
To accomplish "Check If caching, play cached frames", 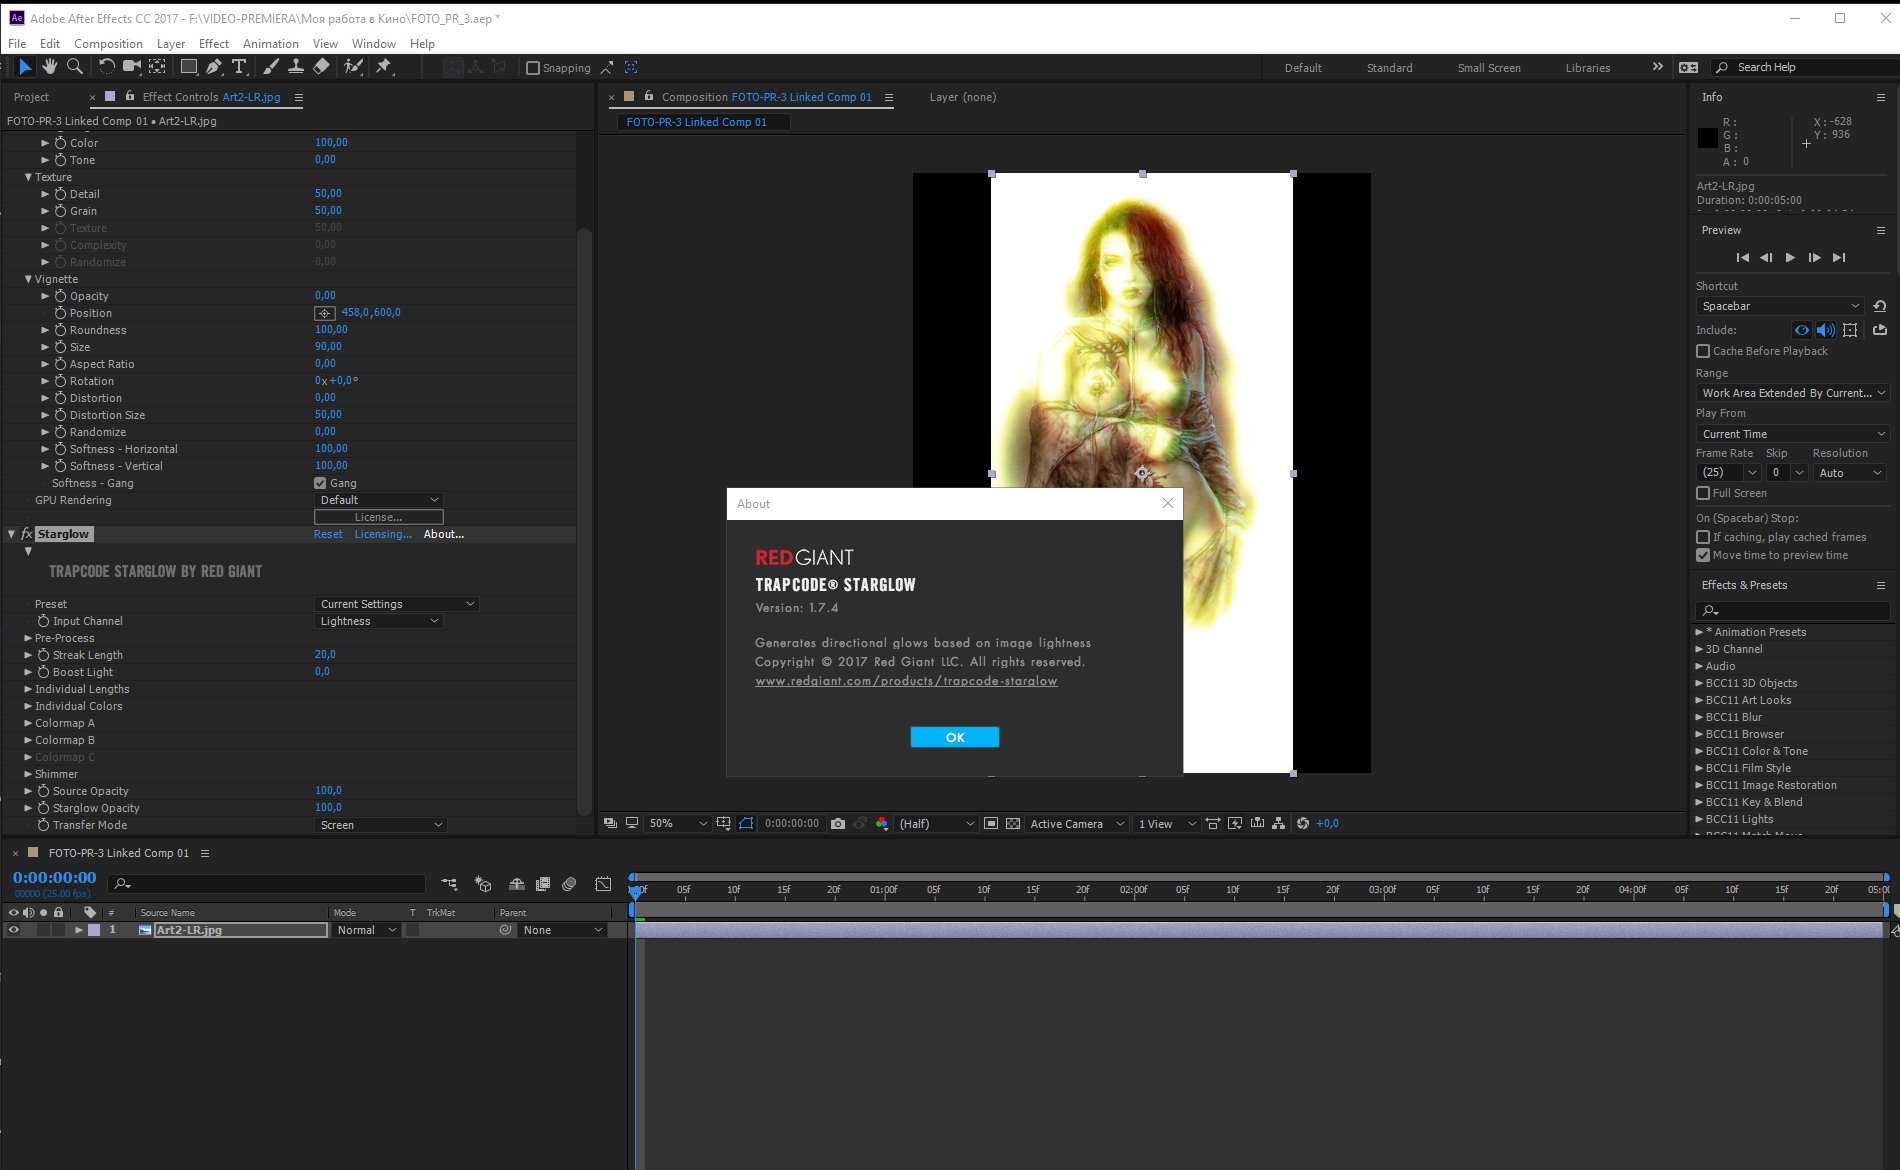I will tap(1703, 537).
